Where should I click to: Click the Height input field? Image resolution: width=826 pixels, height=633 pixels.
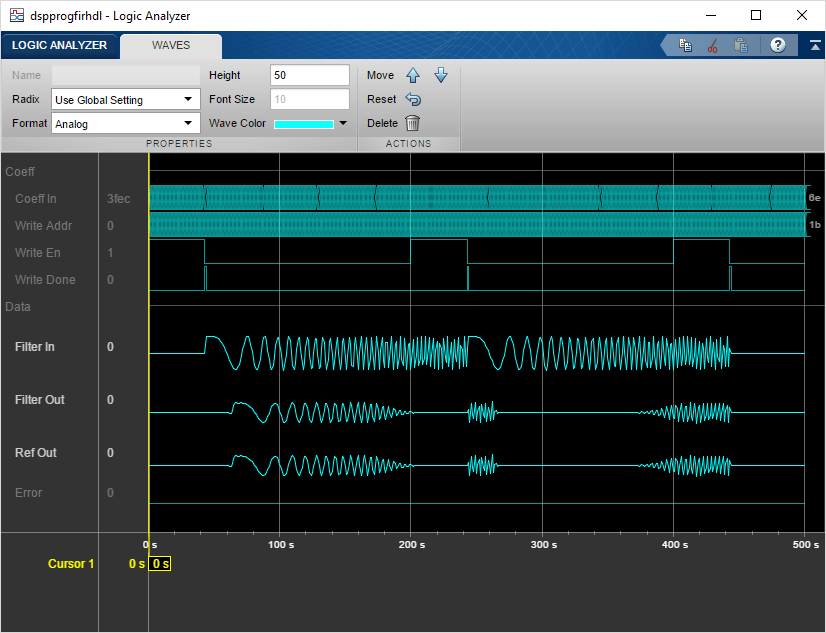309,76
